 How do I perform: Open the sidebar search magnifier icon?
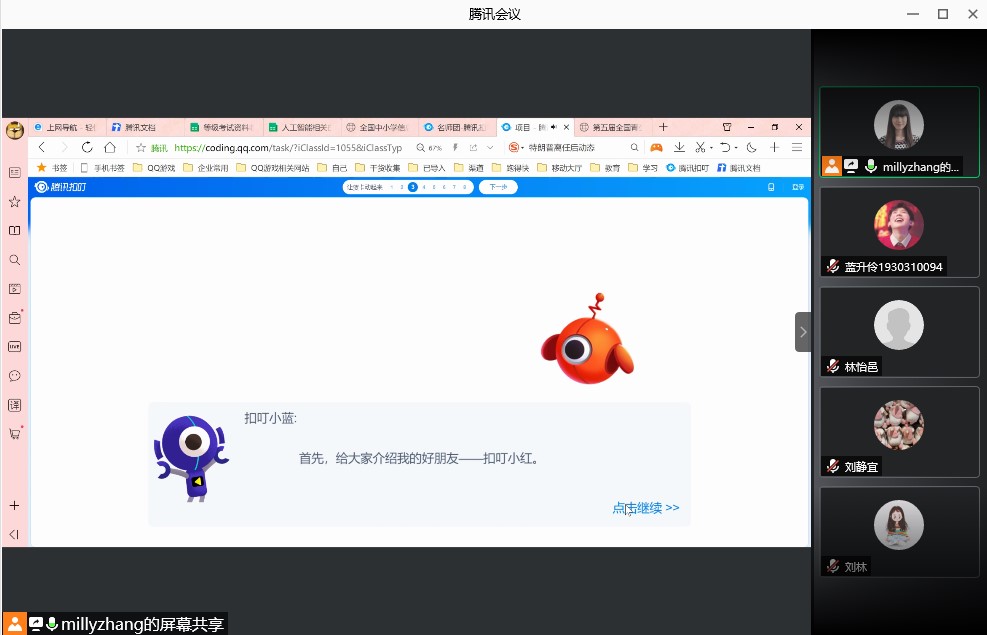(14, 260)
